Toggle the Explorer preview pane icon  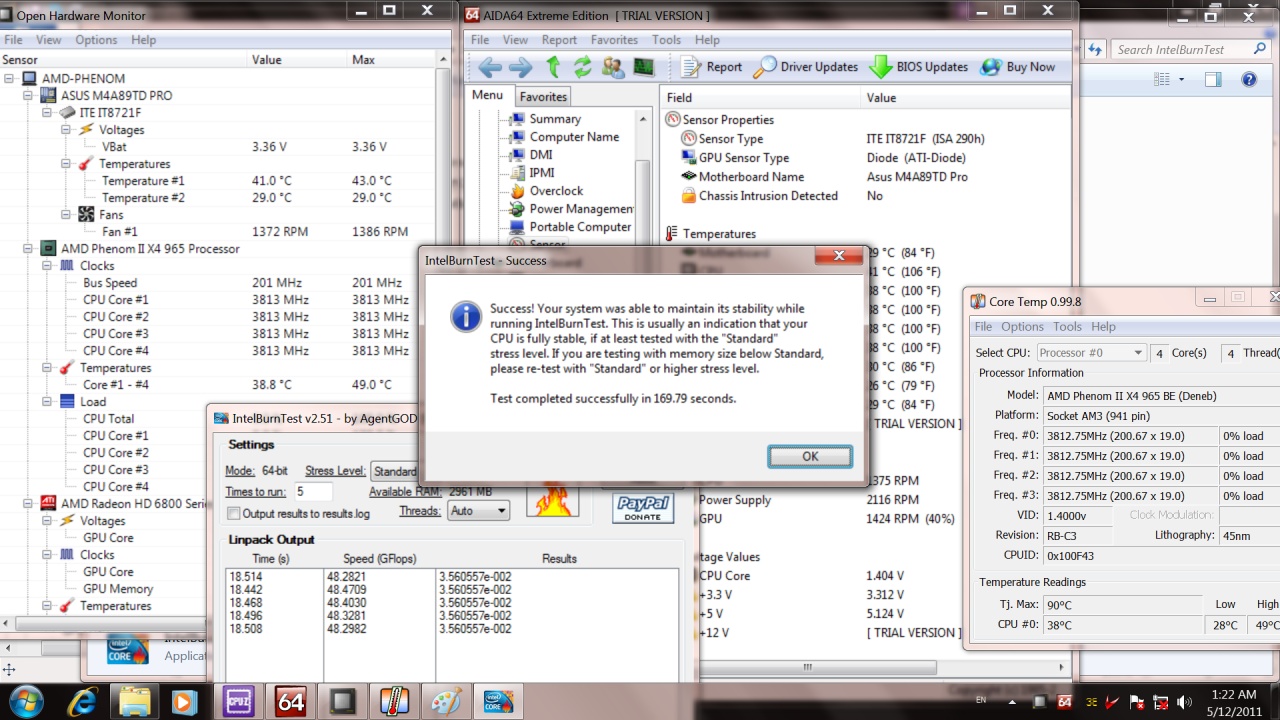click(1213, 79)
